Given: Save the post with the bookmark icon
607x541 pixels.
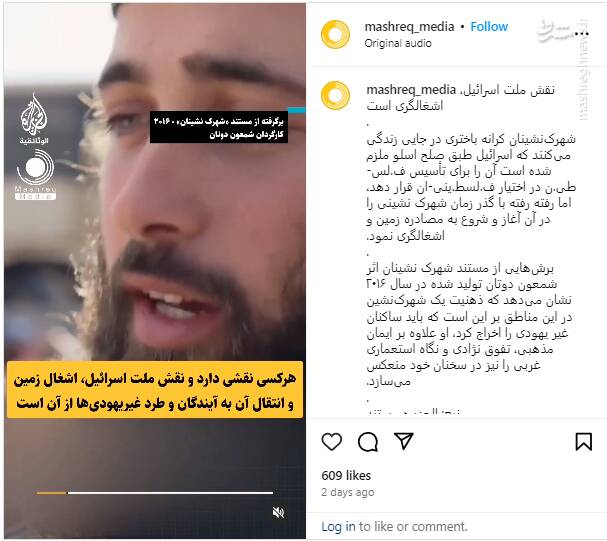Looking at the screenshot, I should (x=584, y=442).
